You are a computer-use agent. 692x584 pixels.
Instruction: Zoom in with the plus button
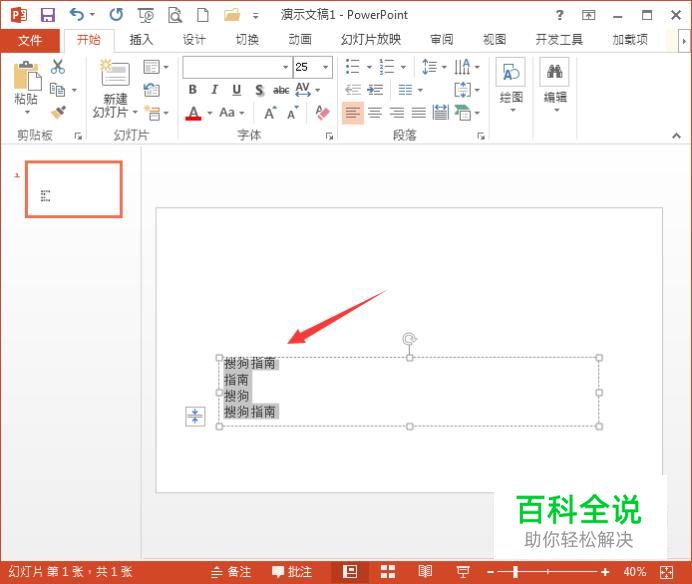click(605, 573)
